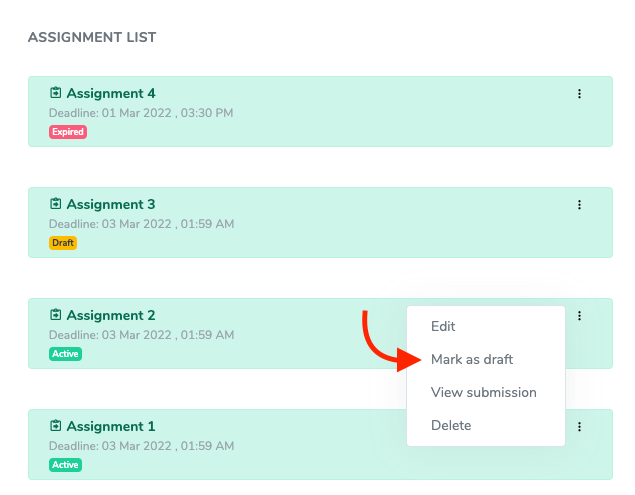Viewport: 635px width, 495px height.
Task: Click the Active badge under Assignment 2
Action: 65,354
